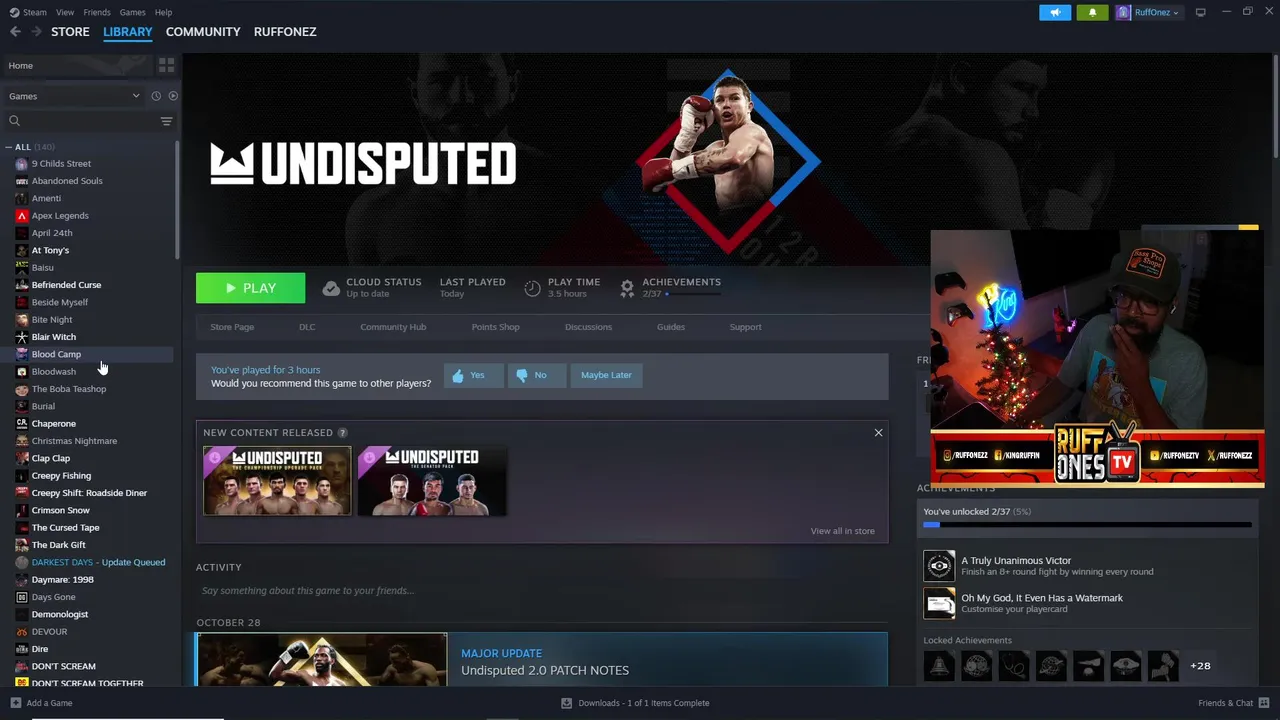Image resolution: width=1280 pixels, height=720 pixels.
Task: Click the library list scrollbar
Action: click(x=178, y=200)
